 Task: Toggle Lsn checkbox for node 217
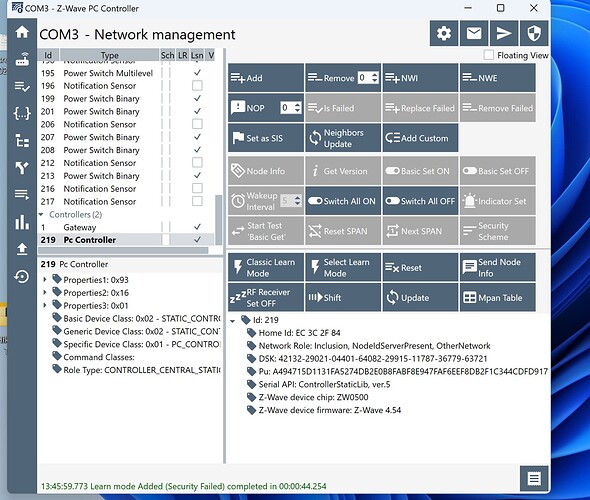click(x=197, y=201)
